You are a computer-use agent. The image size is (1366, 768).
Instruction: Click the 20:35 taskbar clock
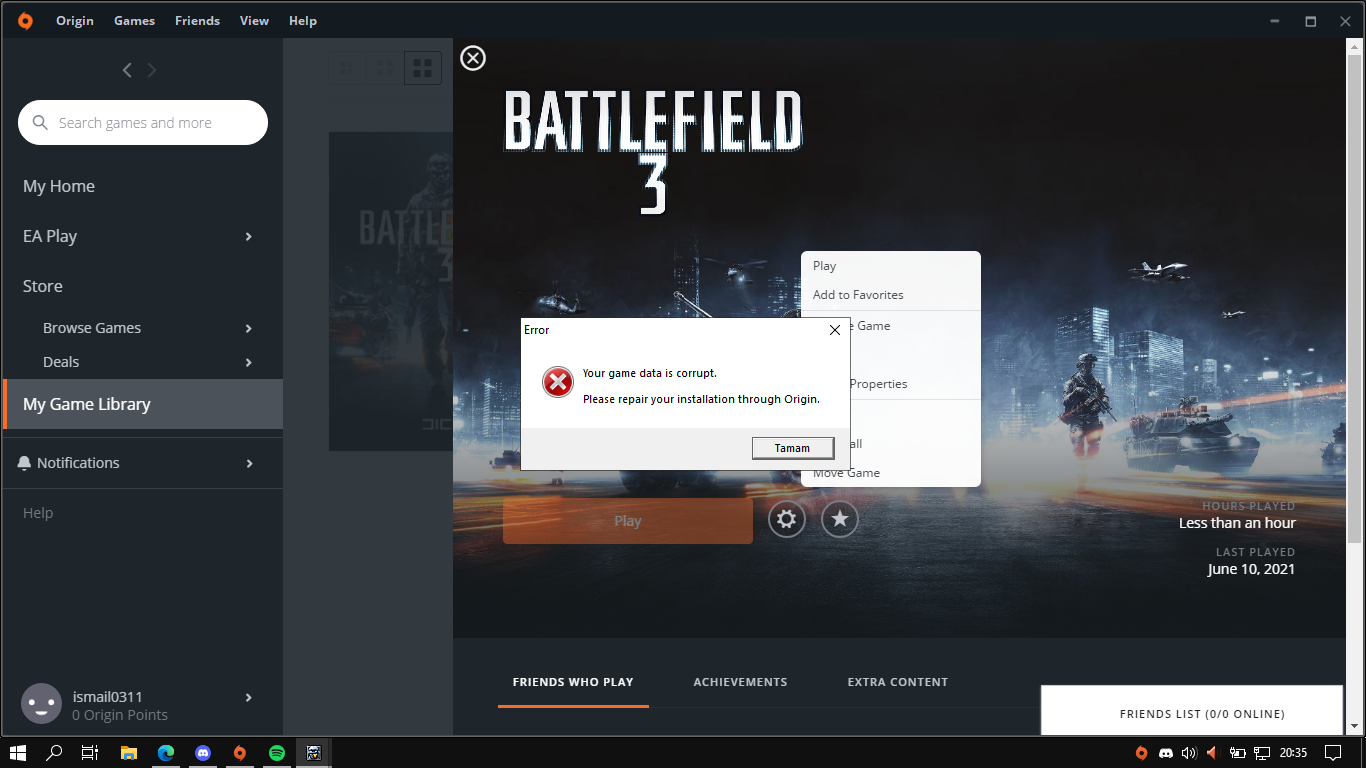click(x=1293, y=753)
